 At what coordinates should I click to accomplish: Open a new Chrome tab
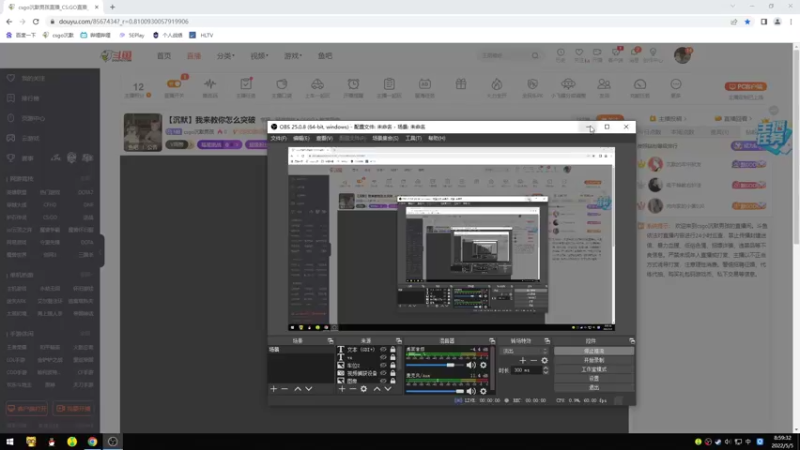pyautogui.click(x=112, y=7)
